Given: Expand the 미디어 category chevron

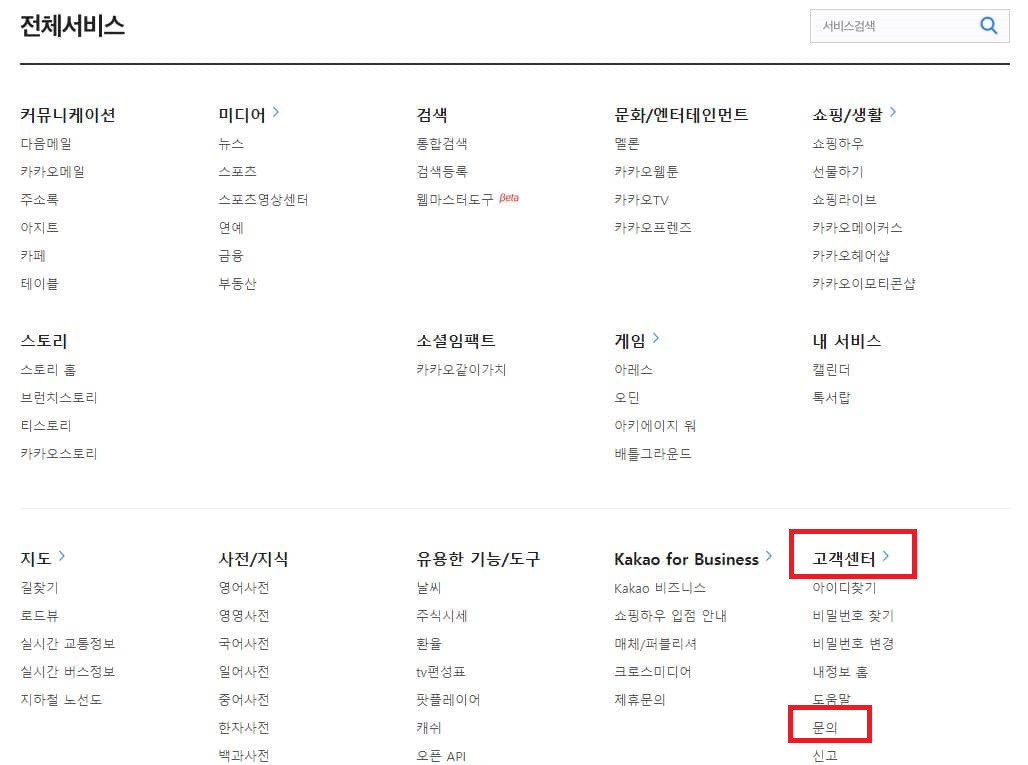Looking at the screenshot, I should point(276,113).
